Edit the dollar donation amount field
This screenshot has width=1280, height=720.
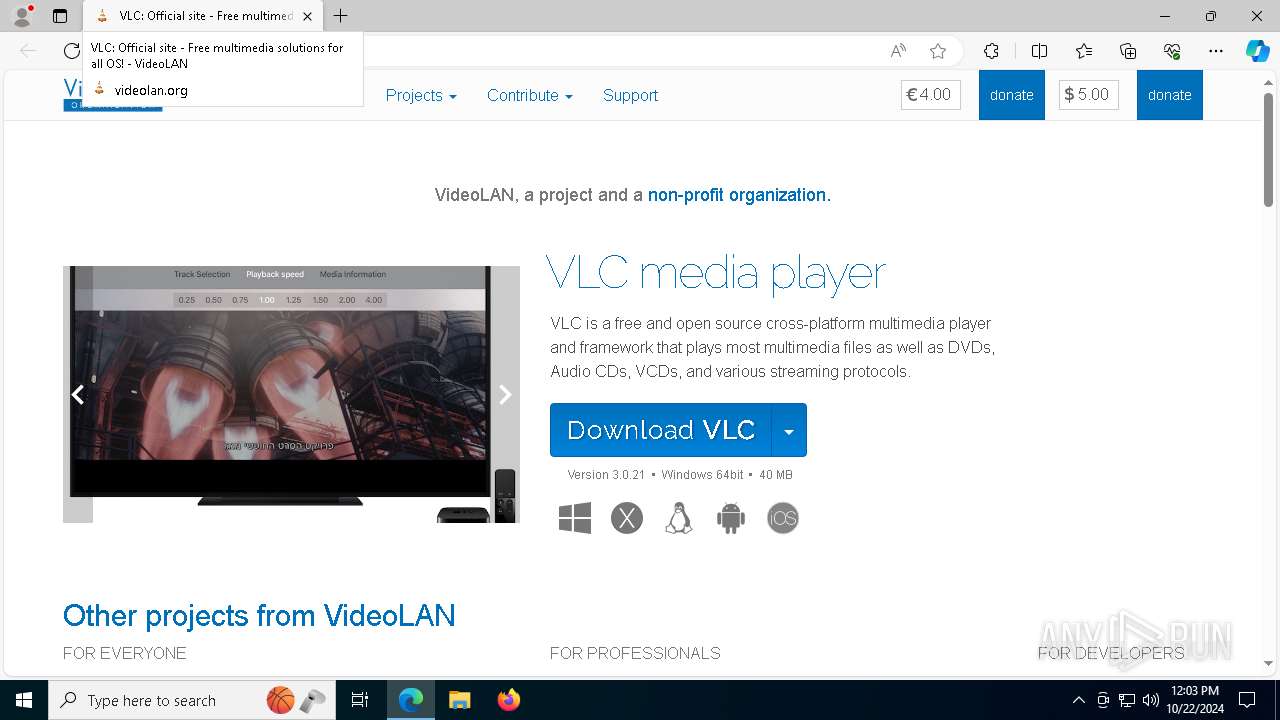tap(1089, 95)
